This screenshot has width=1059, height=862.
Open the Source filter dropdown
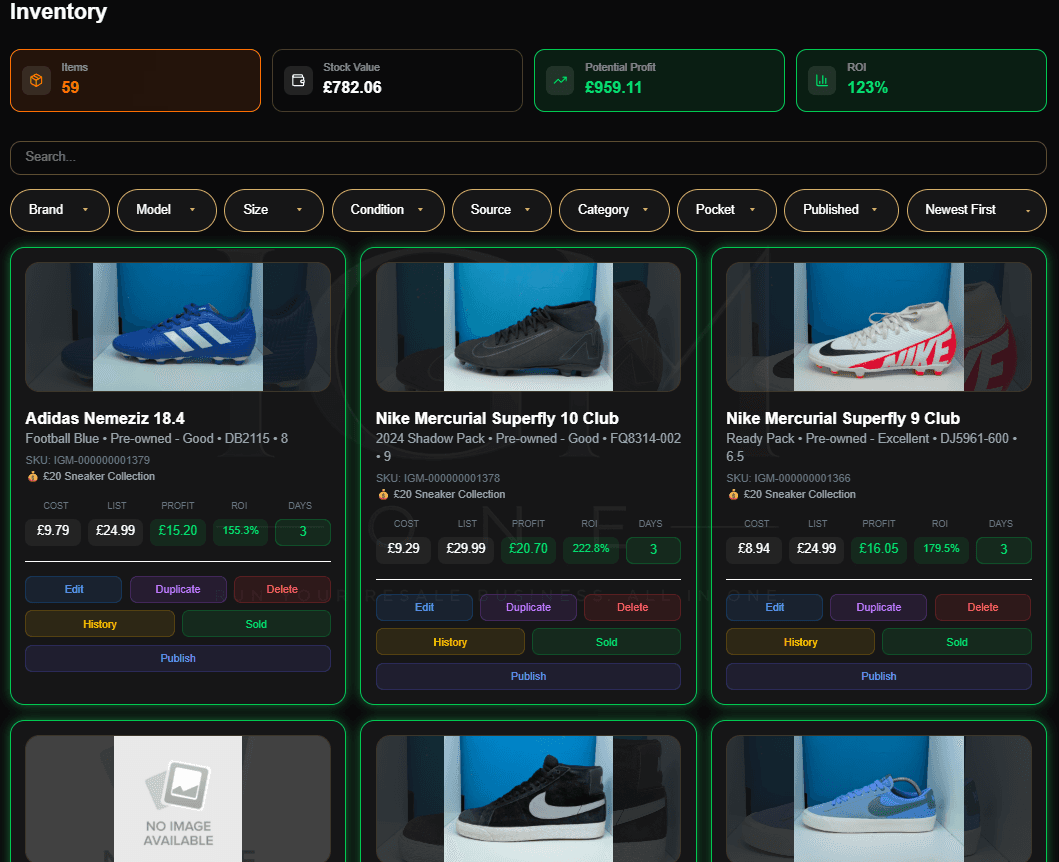point(501,210)
